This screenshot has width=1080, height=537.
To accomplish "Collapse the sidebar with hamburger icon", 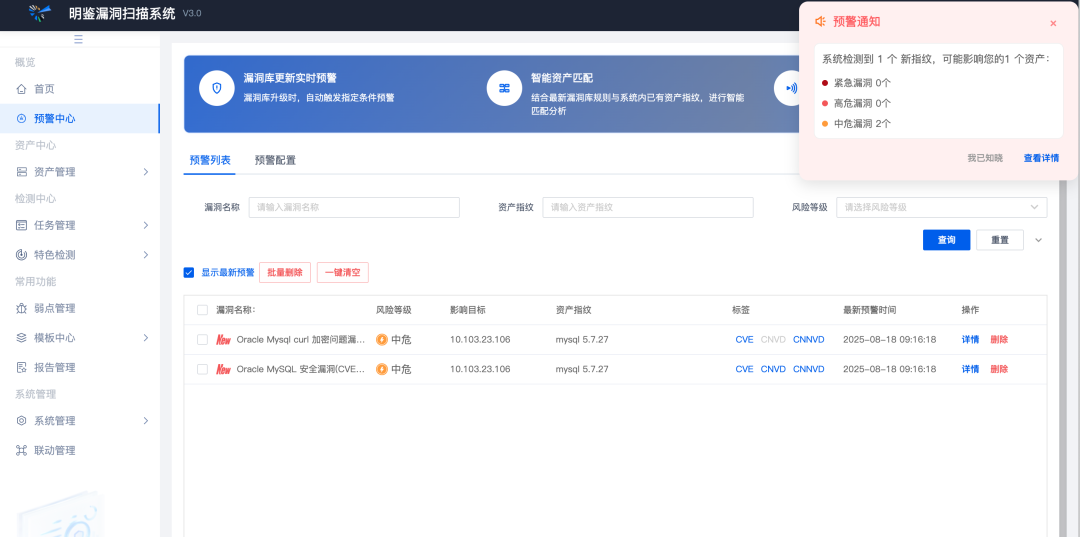I will 79,39.
